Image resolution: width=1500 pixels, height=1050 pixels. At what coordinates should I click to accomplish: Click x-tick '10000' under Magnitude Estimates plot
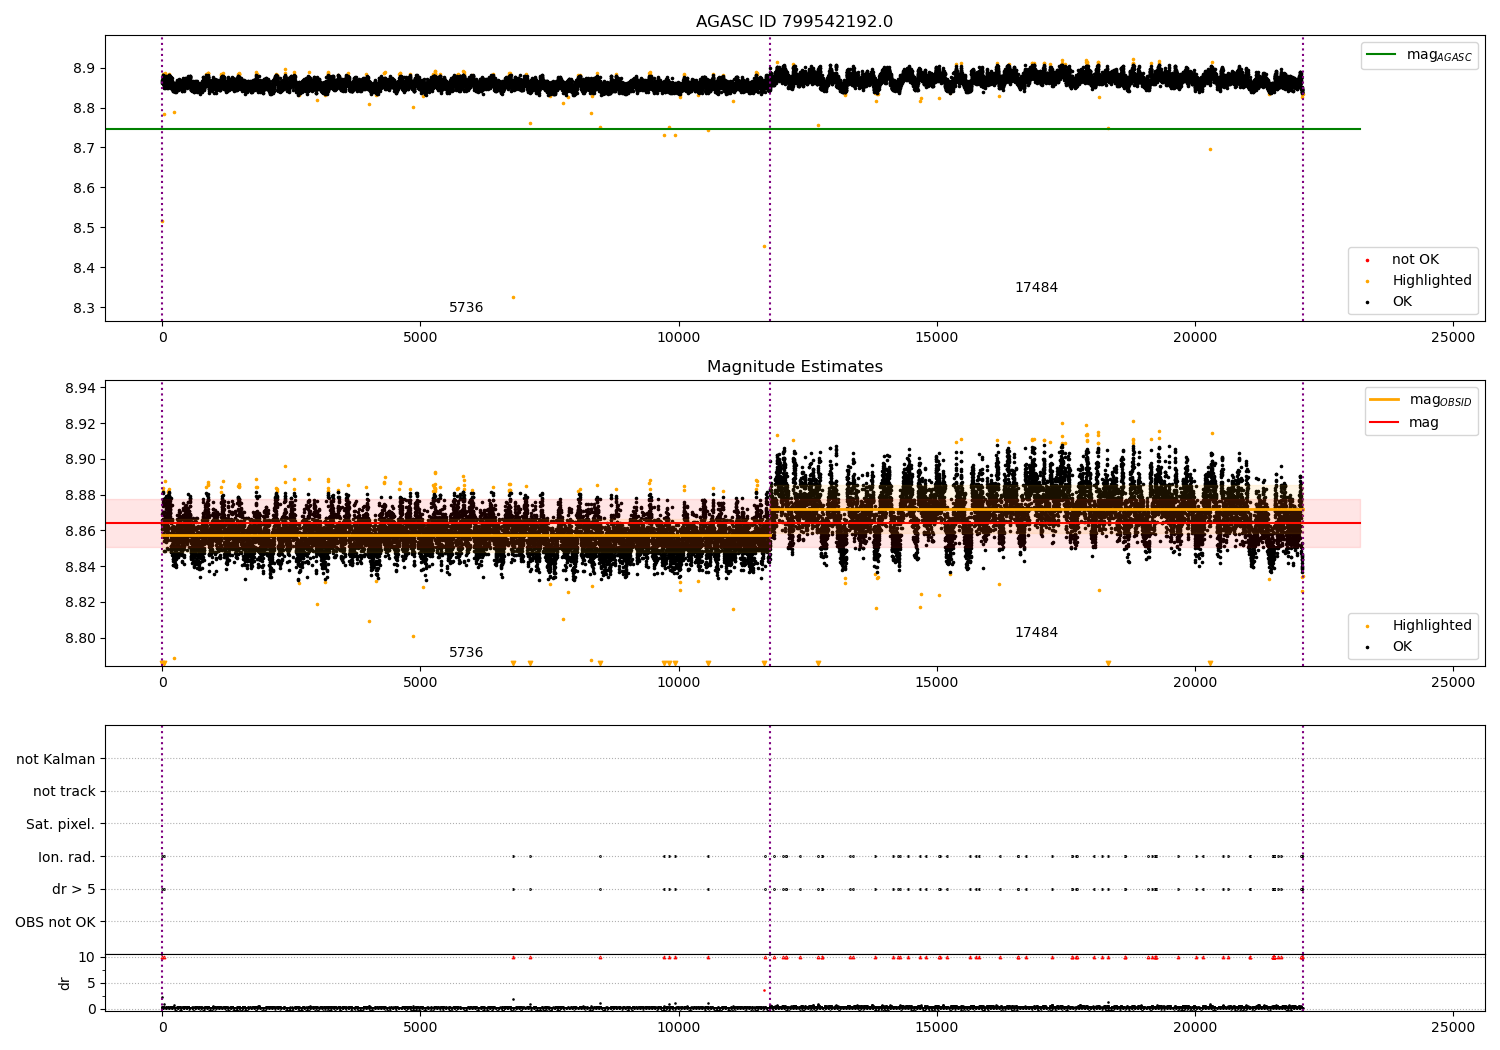click(679, 683)
